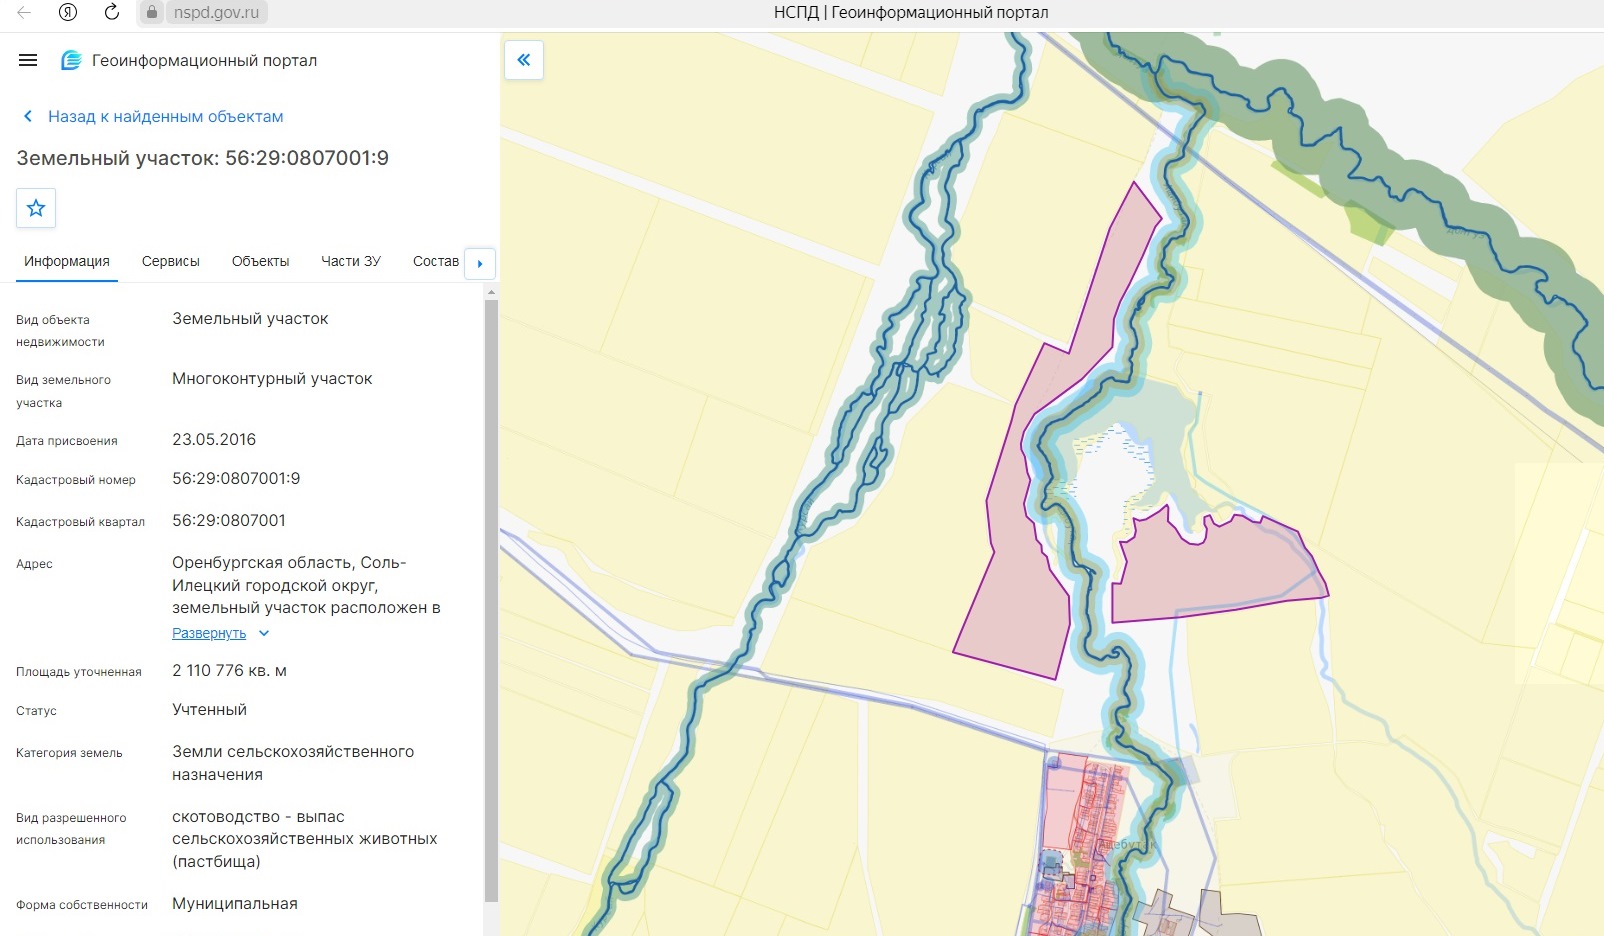The height and width of the screenshot is (936, 1604).
Task: Click the site lock icon in address bar
Action: click(152, 12)
